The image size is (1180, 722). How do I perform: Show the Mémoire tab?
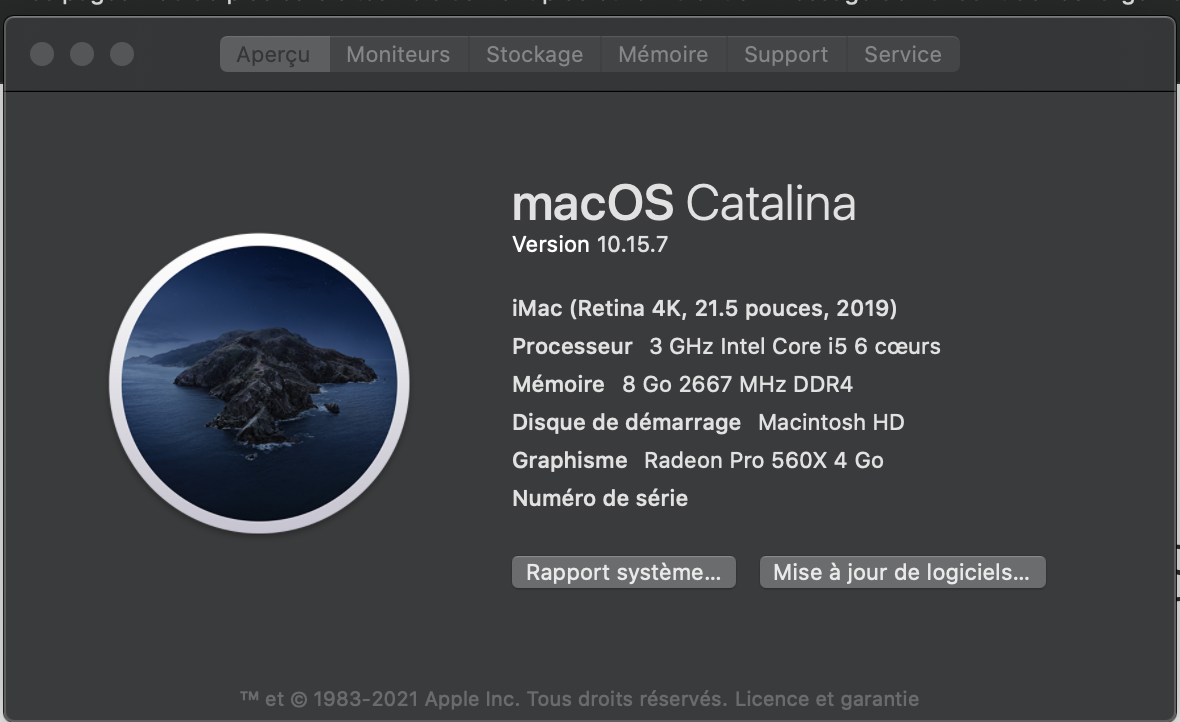[663, 54]
